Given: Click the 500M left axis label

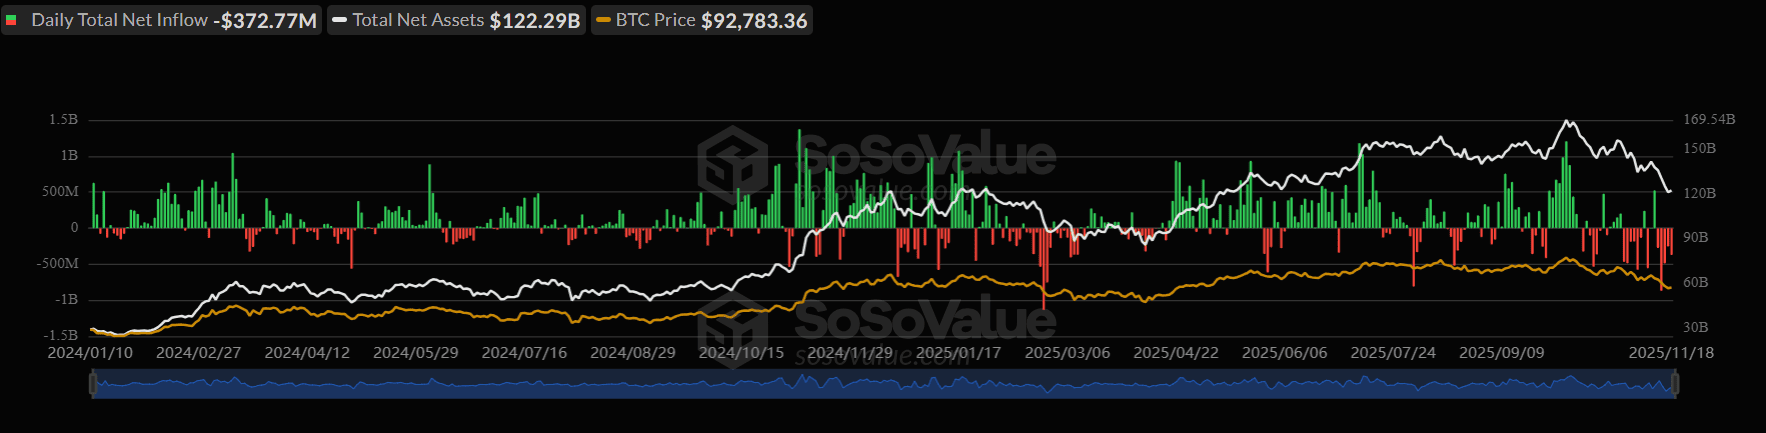Looking at the screenshot, I should coord(60,192).
